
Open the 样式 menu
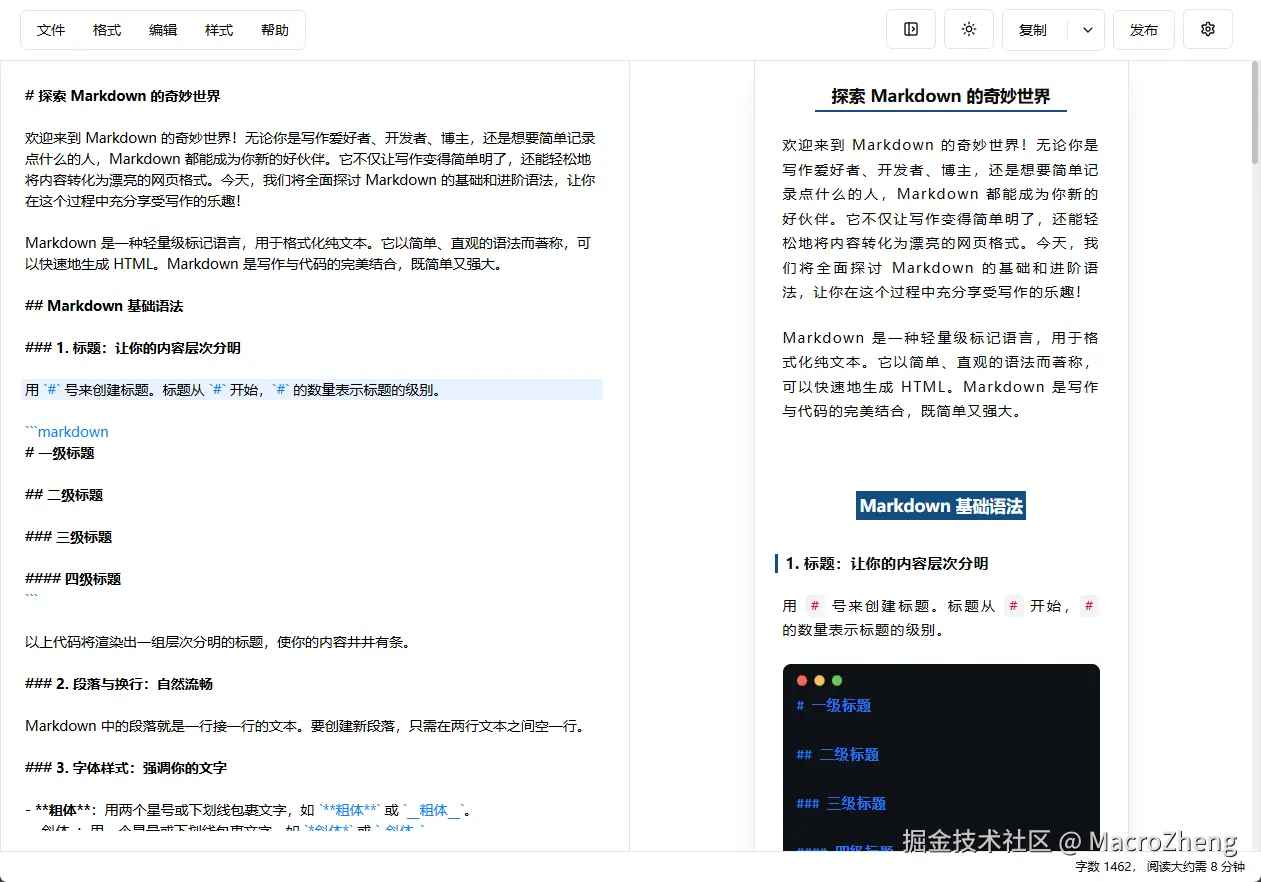coord(219,30)
